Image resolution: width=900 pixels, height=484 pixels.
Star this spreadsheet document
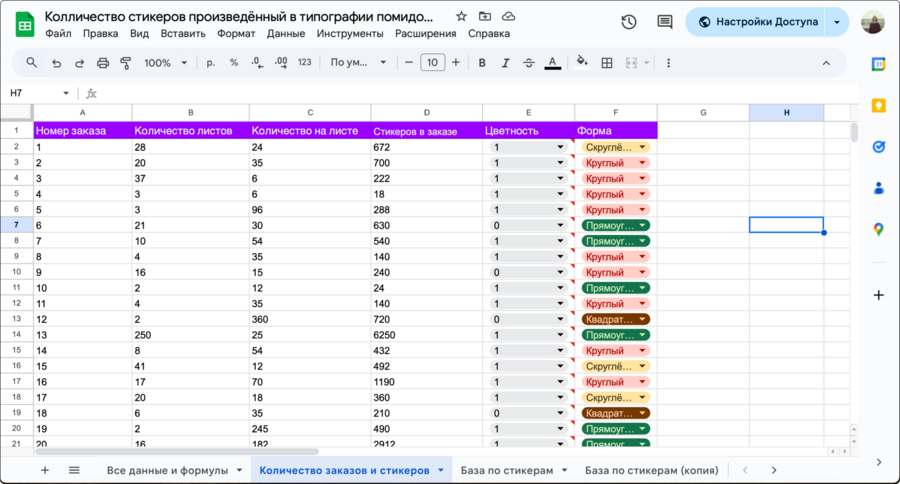(x=461, y=17)
